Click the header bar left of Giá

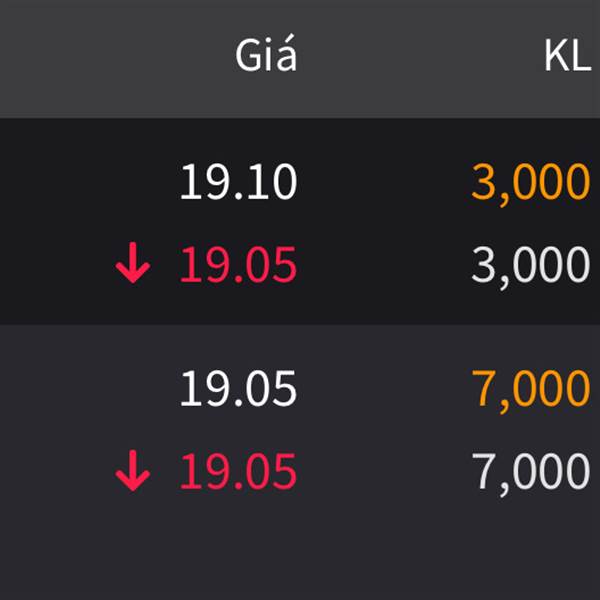(x=115, y=57)
